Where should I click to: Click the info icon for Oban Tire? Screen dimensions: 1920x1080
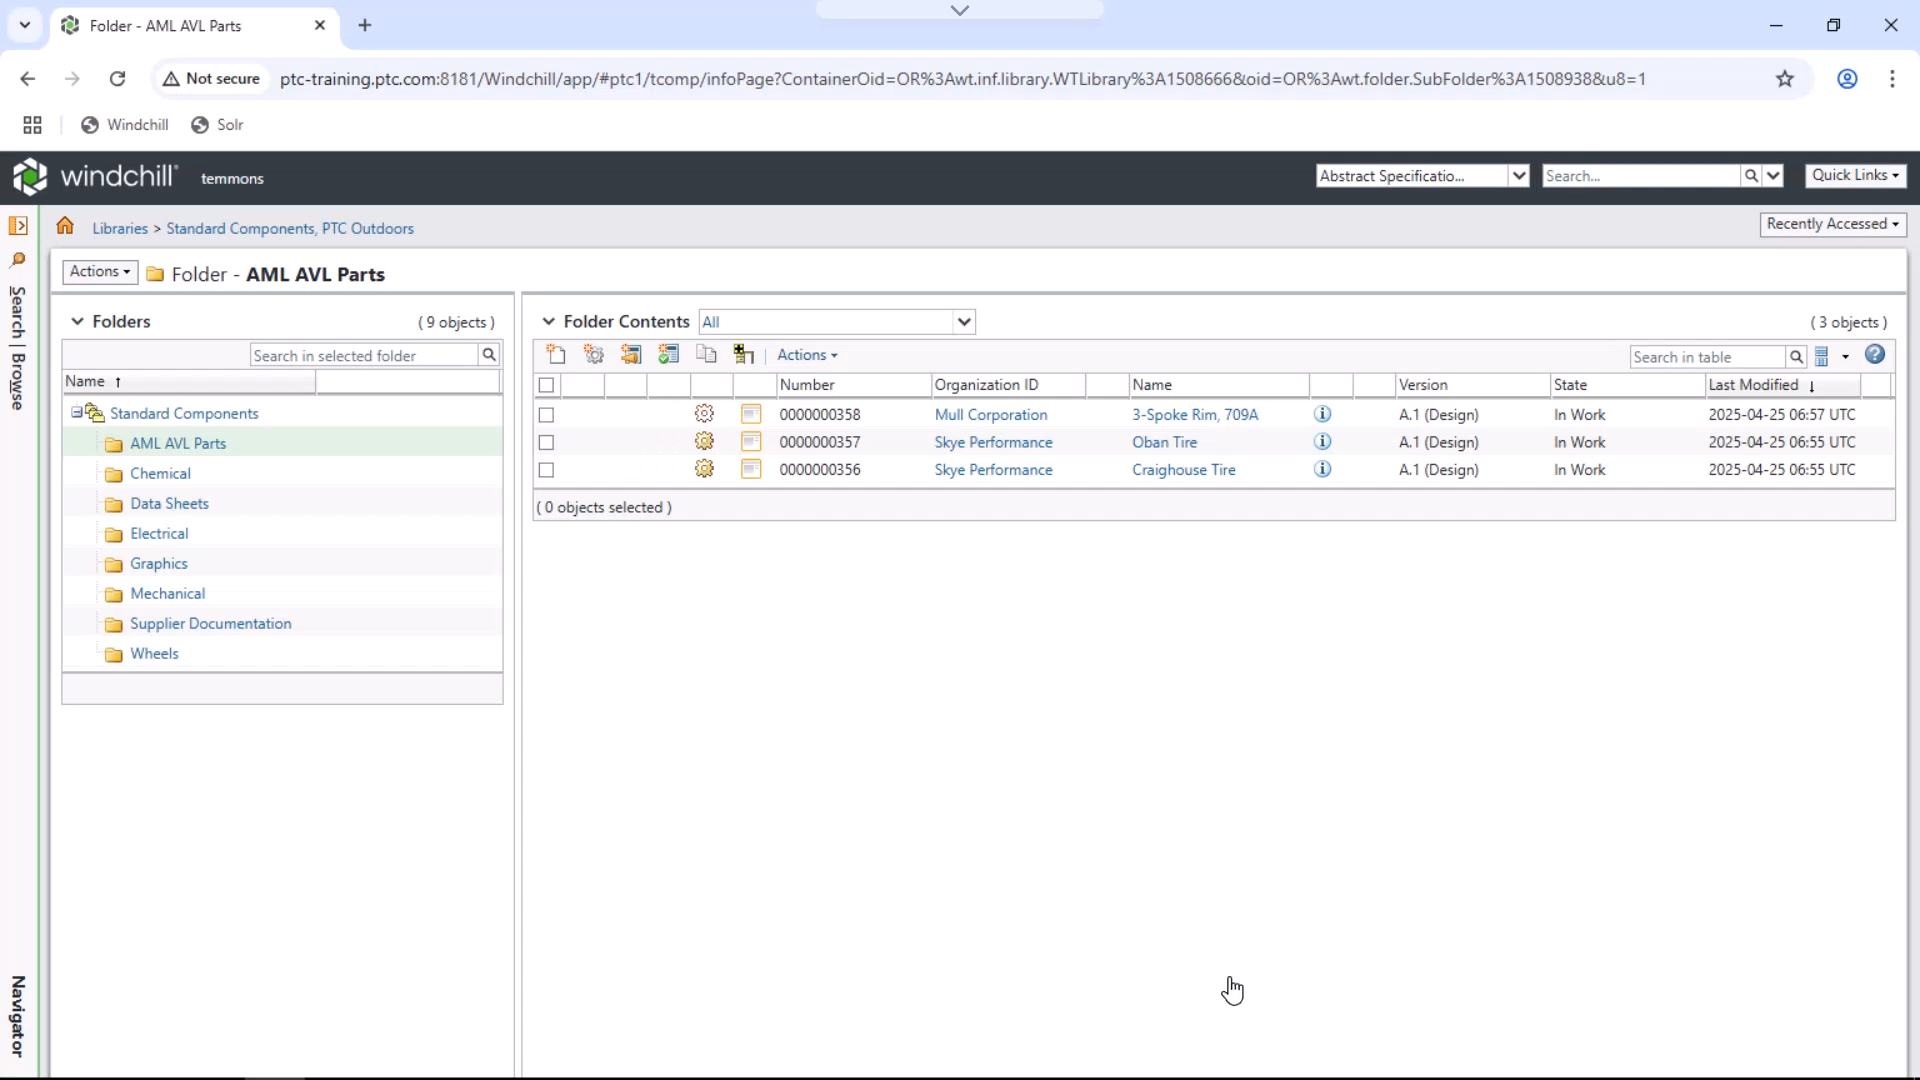click(1322, 442)
